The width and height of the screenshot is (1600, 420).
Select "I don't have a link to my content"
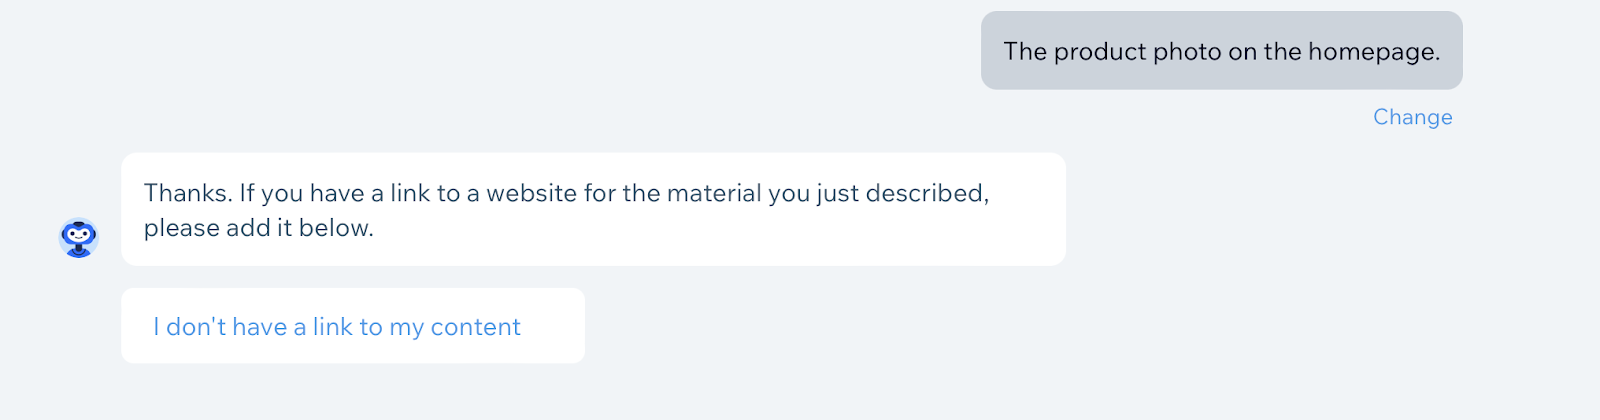click(337, 327)
